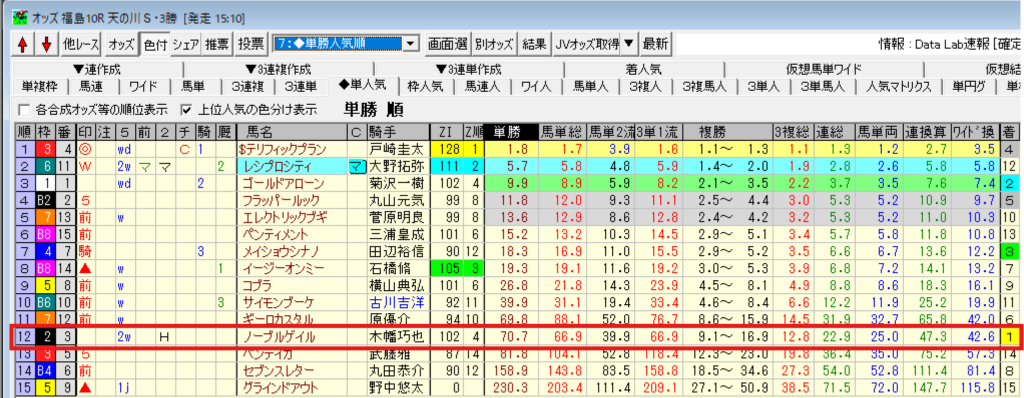
Task: Switch to the 着人気 tab group
Action: coord(645,70)
